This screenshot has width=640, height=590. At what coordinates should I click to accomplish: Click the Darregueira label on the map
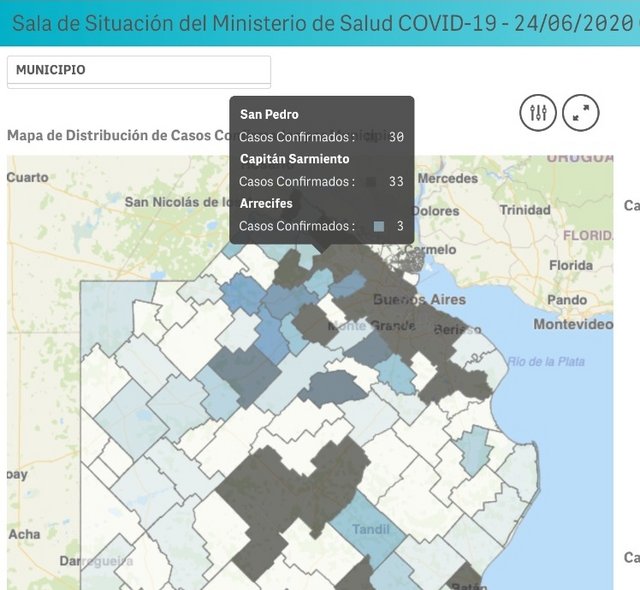click(96, 561)
